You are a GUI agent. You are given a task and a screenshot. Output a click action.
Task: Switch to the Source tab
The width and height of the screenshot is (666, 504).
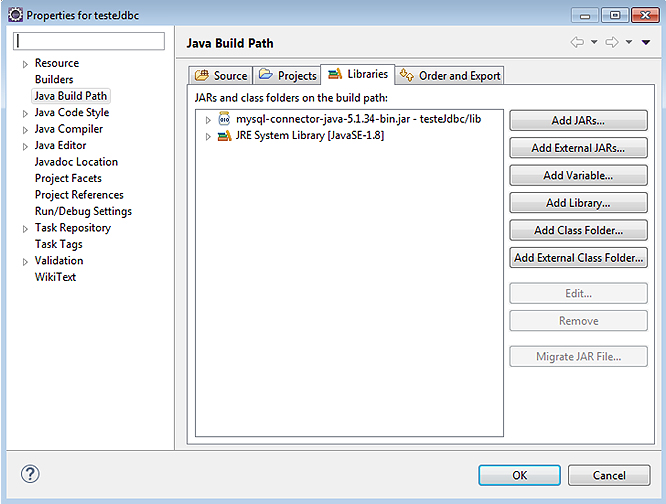coord(221,75)
